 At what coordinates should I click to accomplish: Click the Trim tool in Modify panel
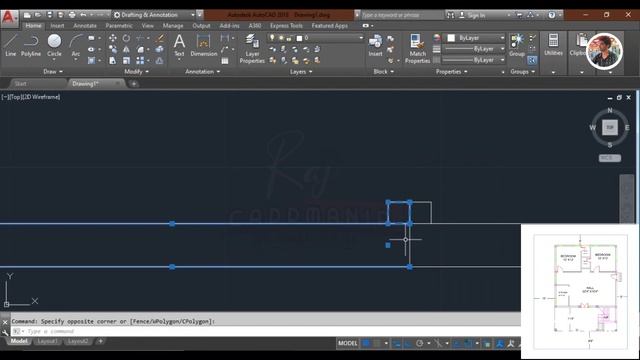pos(140,38)
